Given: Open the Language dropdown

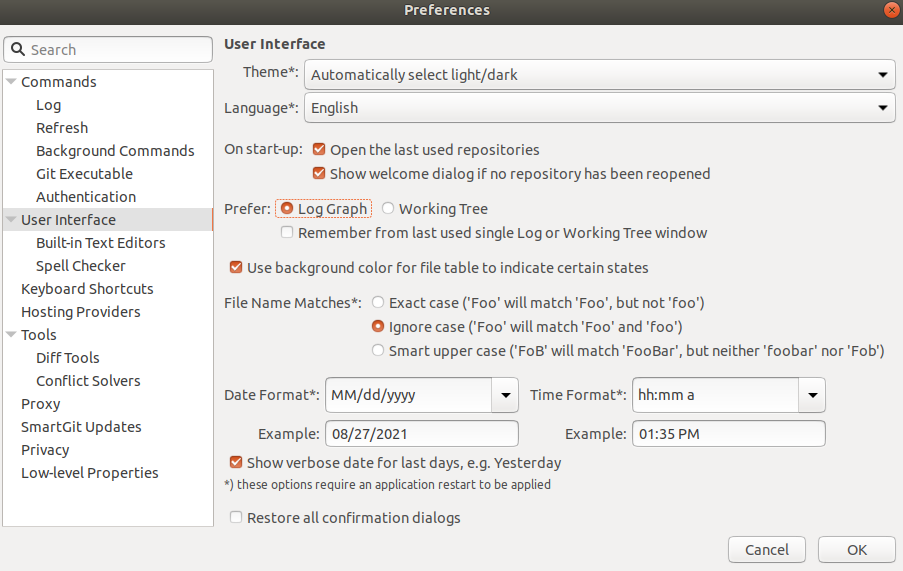Looking at the screenshot, I should pyautogui.click(x=600, y=108).
